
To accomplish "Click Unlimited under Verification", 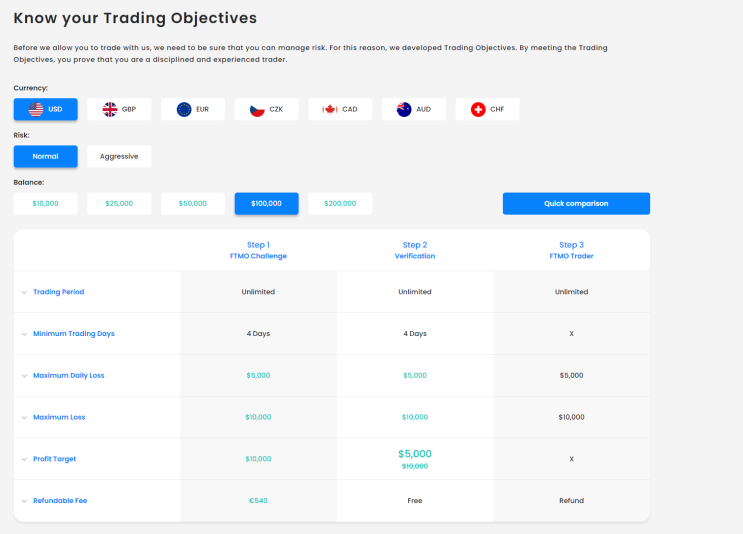I will tap(415, 292).
